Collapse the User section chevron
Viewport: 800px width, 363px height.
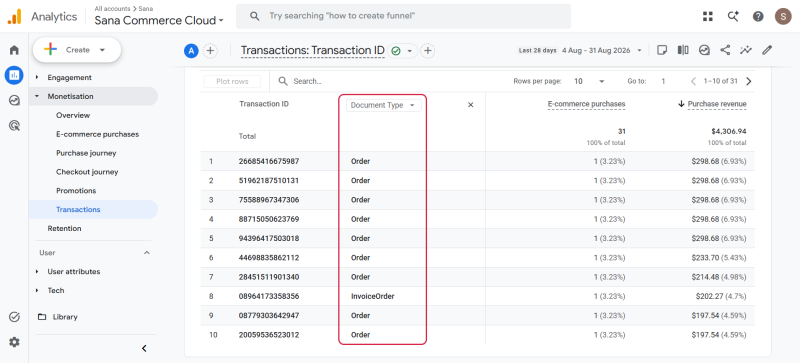click(146, 253)
